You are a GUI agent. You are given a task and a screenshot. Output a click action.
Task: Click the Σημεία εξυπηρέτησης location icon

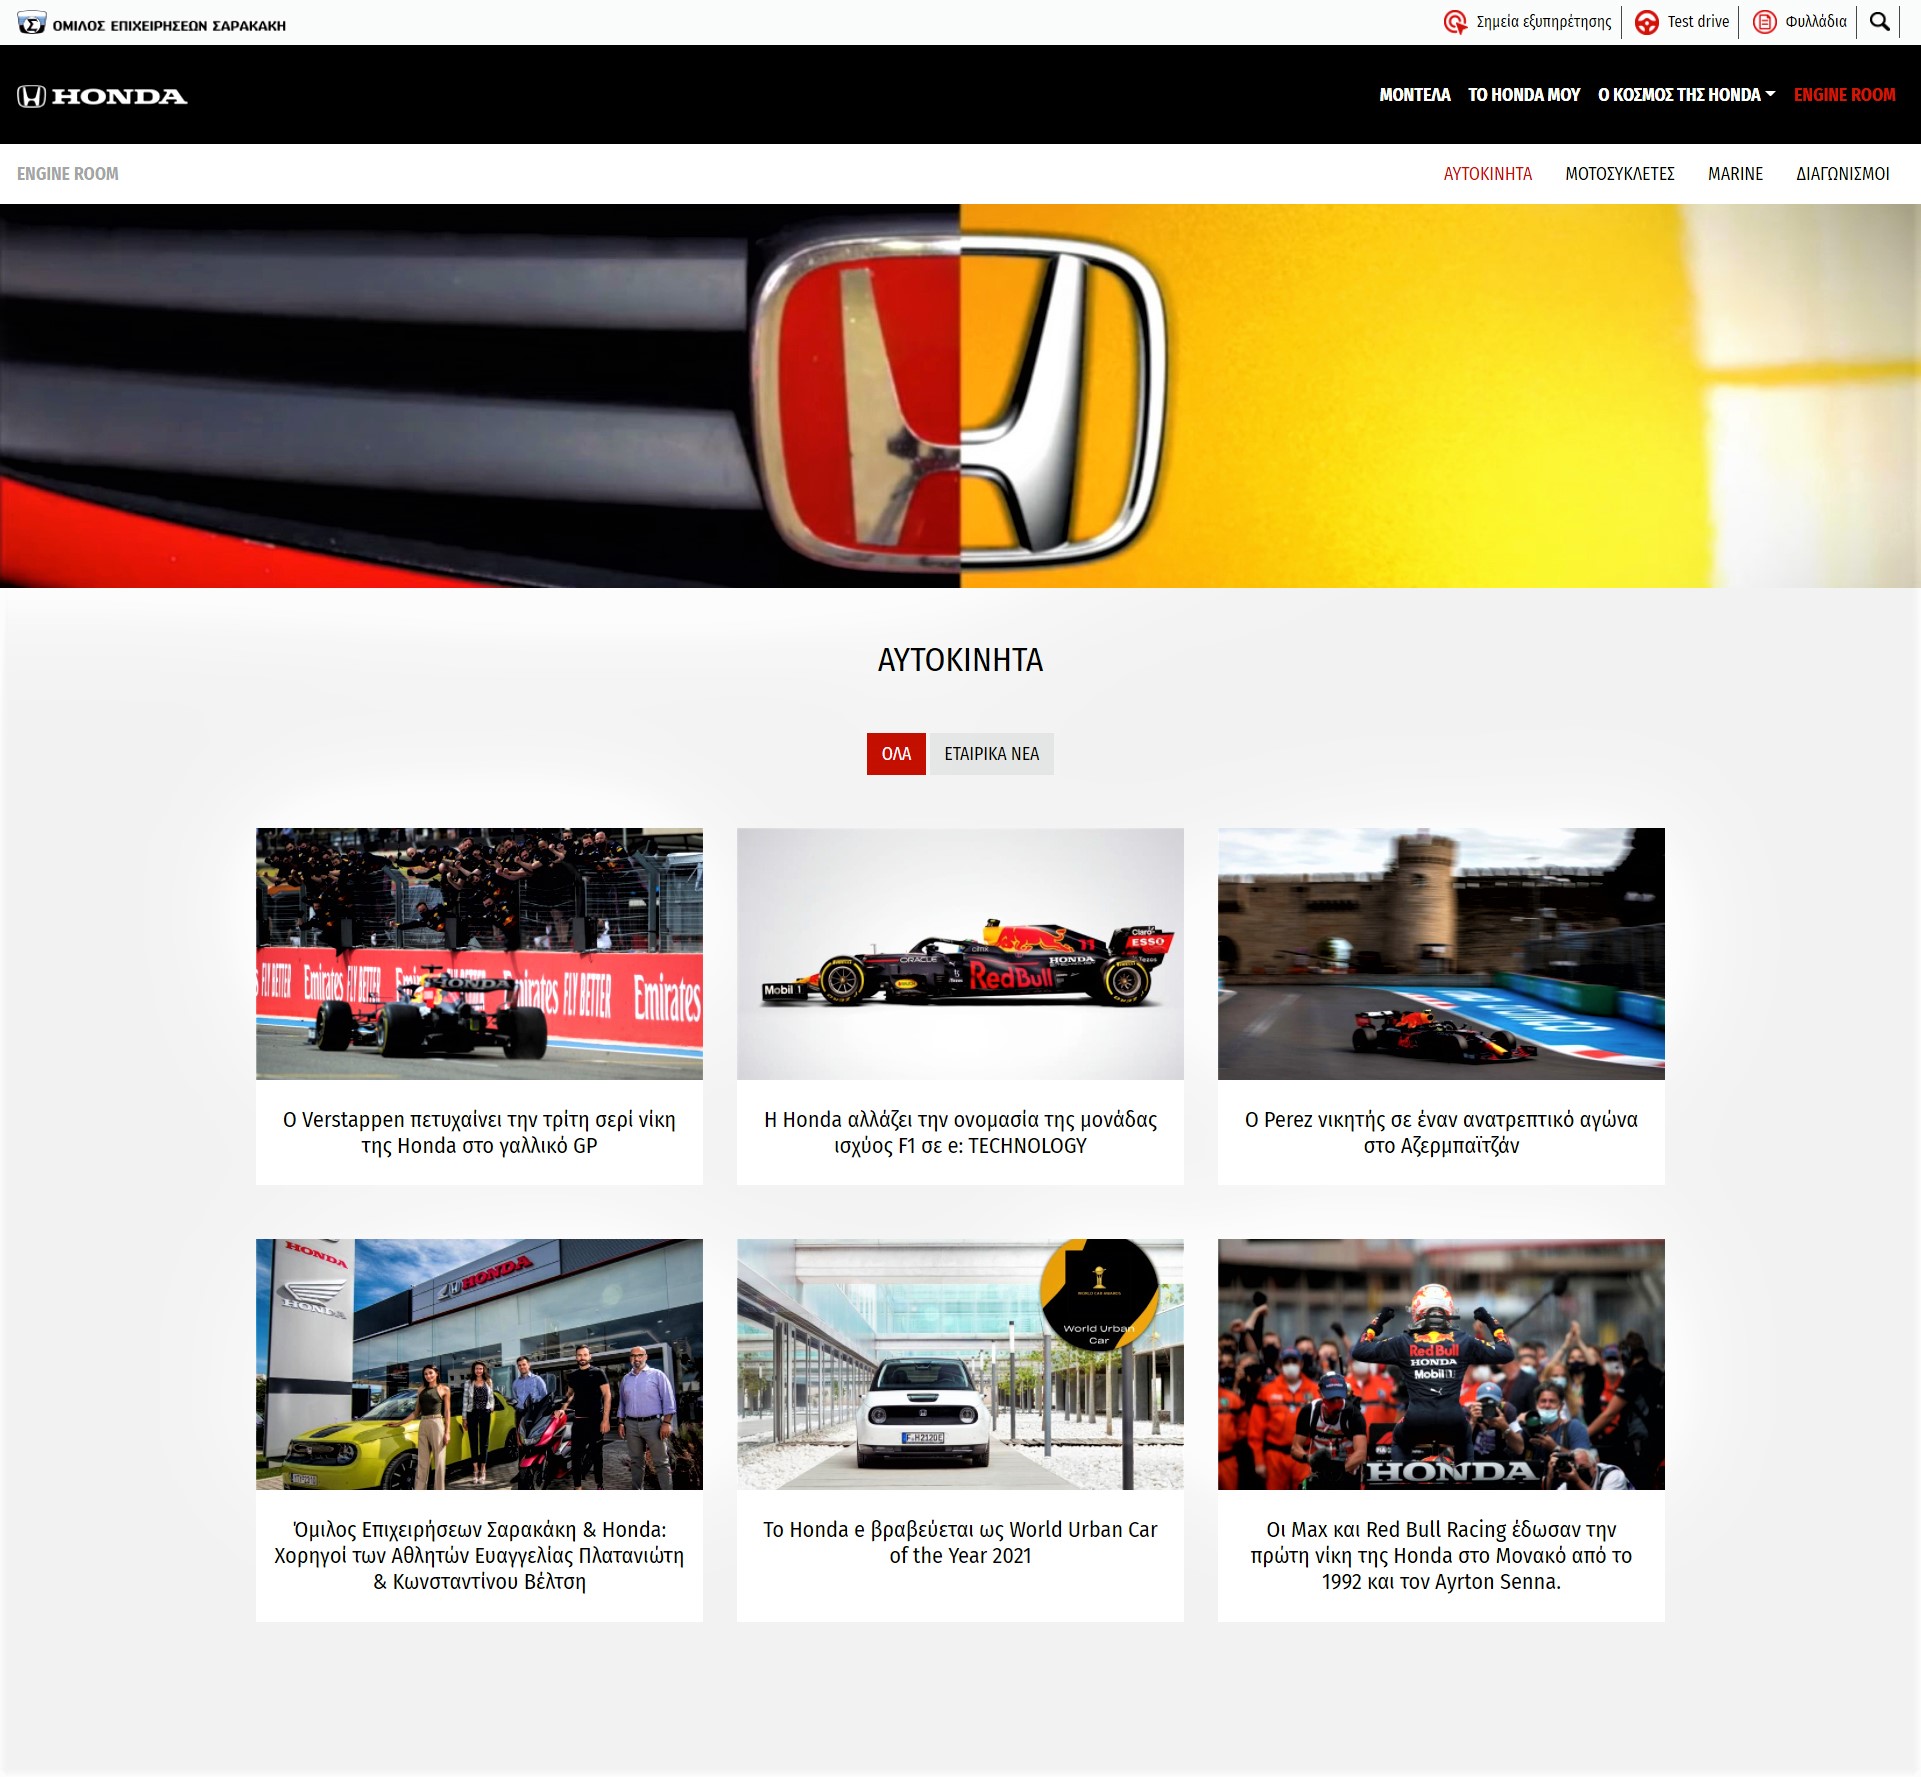(x=1455, y=22)
